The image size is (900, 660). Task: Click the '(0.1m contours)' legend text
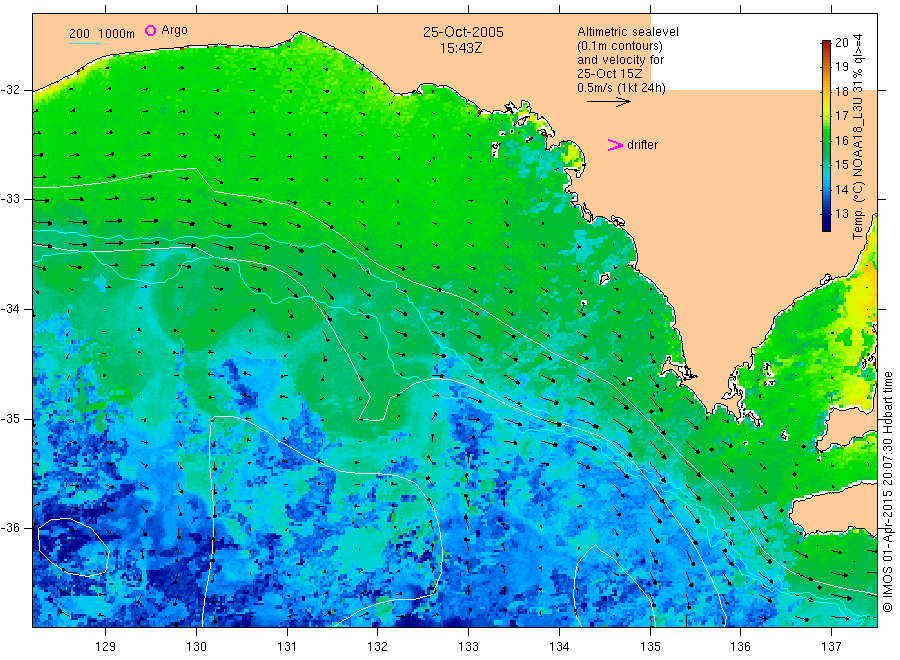[620, 46]
